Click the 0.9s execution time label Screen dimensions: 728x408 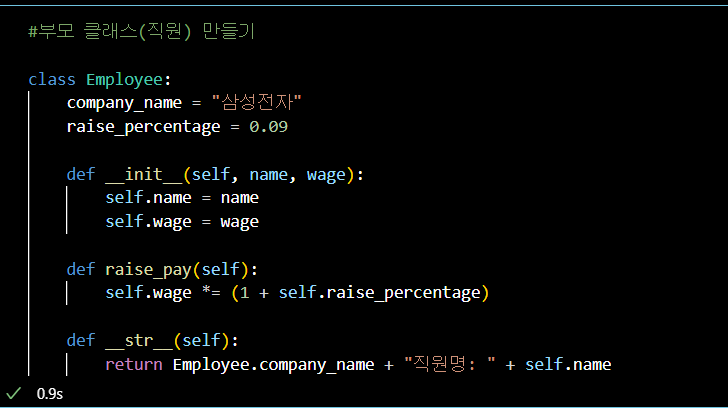pyautogui.click(x=50, y=394)
